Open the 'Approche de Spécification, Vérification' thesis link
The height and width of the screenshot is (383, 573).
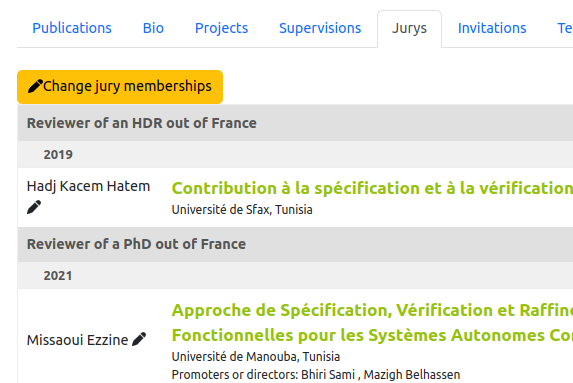click(x=372, y=310)
